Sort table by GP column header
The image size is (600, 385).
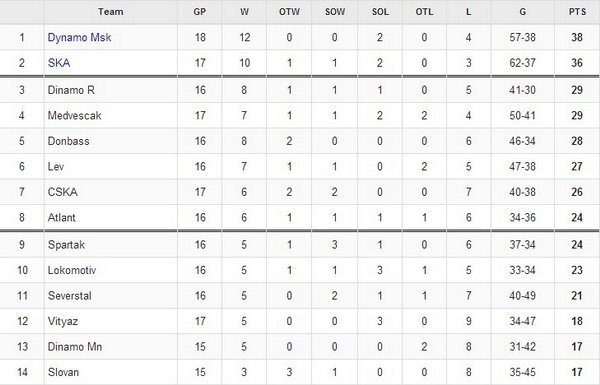[x=199, y=12]
